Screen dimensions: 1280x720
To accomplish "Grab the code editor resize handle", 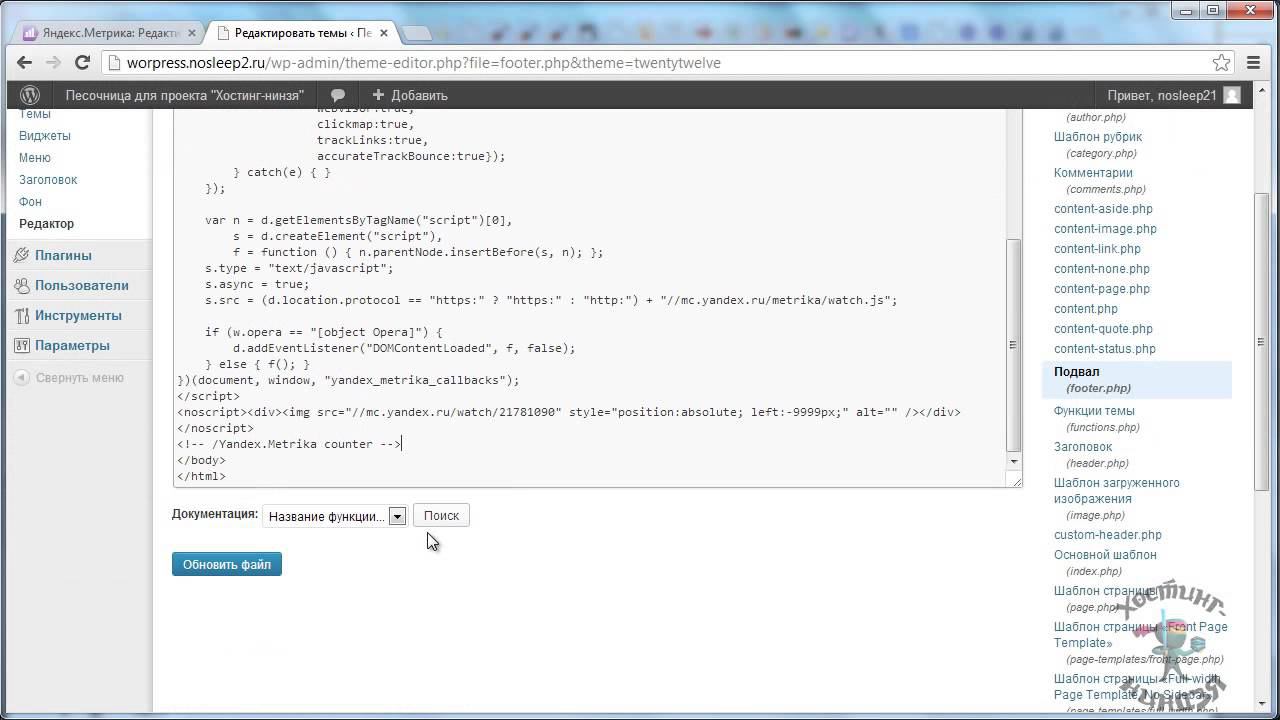I will coord(1015,481).
